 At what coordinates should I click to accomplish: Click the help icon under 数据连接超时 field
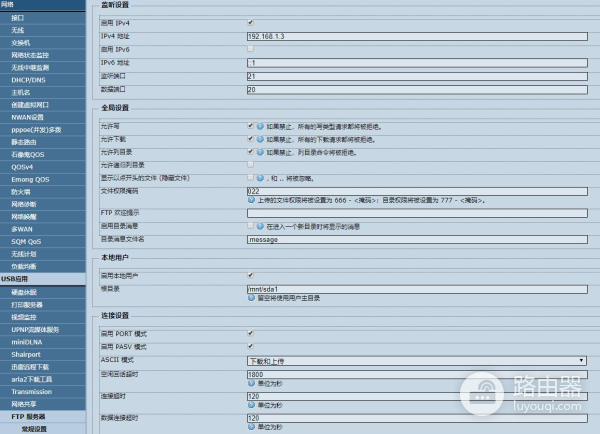click(x=251, y=427)
